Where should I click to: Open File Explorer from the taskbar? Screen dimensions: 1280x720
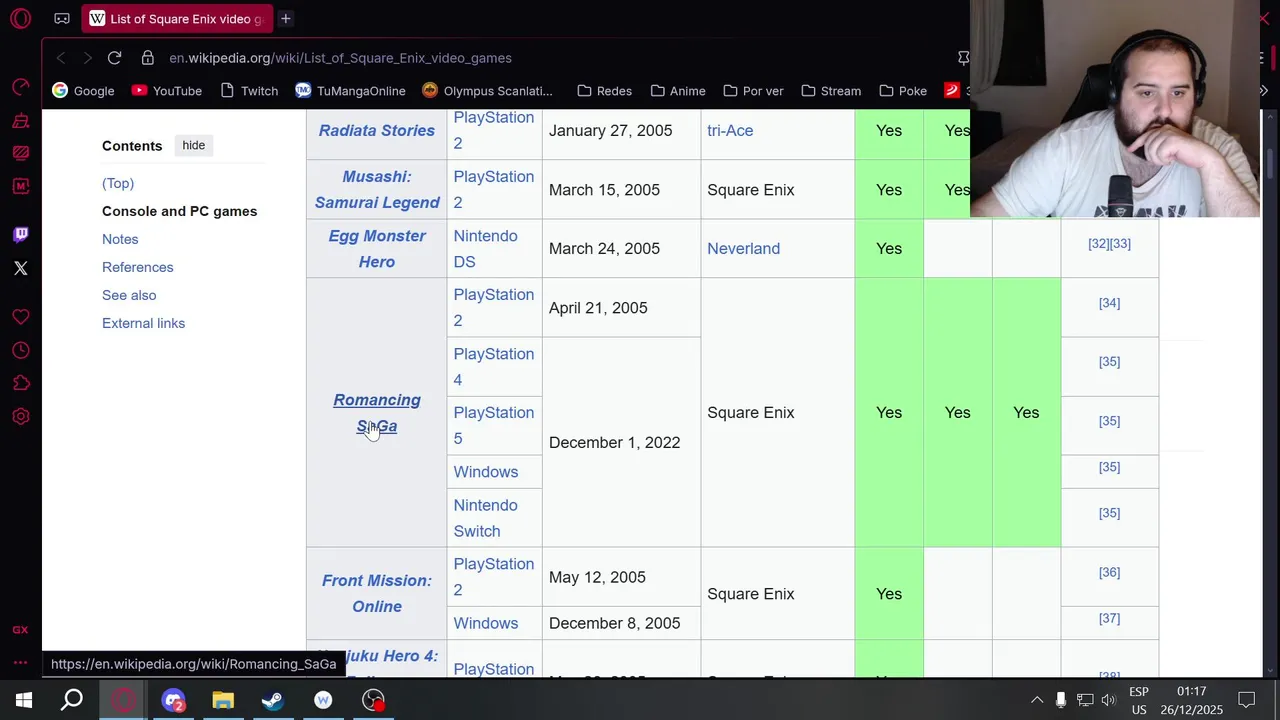[223, 700]
